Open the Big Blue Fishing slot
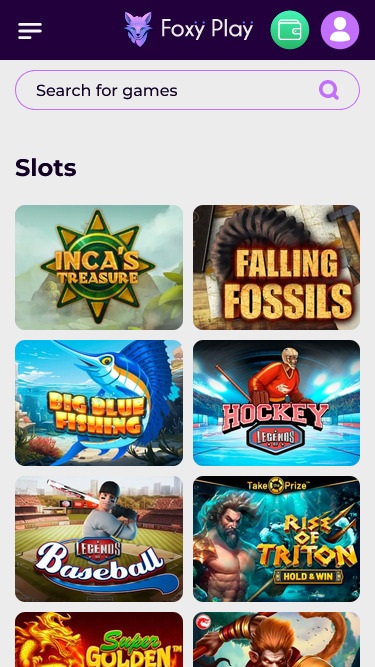375x667 pixels. tap(99, 403)
